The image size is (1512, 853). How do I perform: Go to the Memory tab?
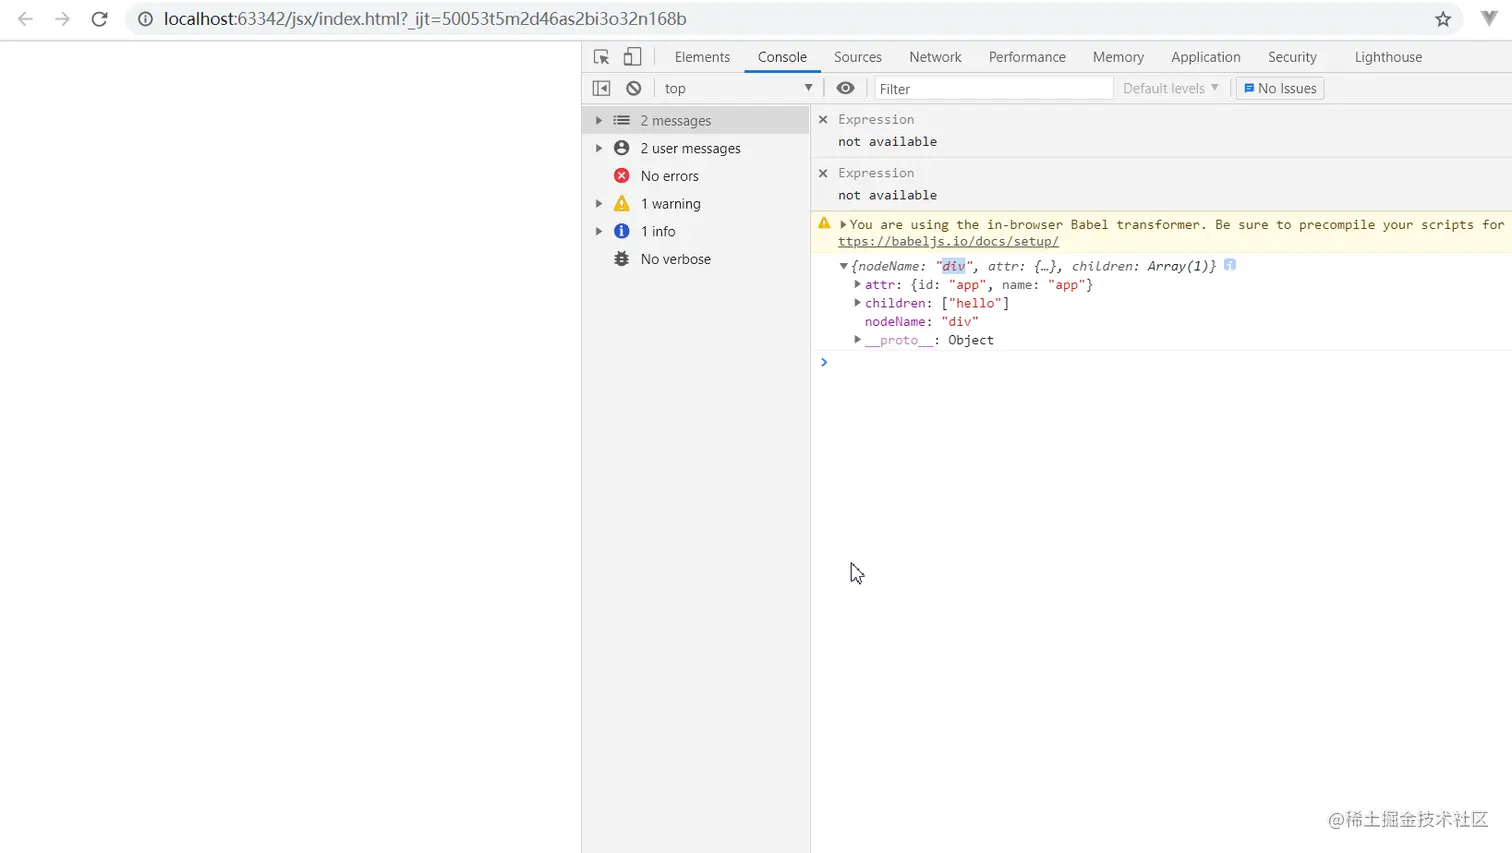click(1118, 57)
